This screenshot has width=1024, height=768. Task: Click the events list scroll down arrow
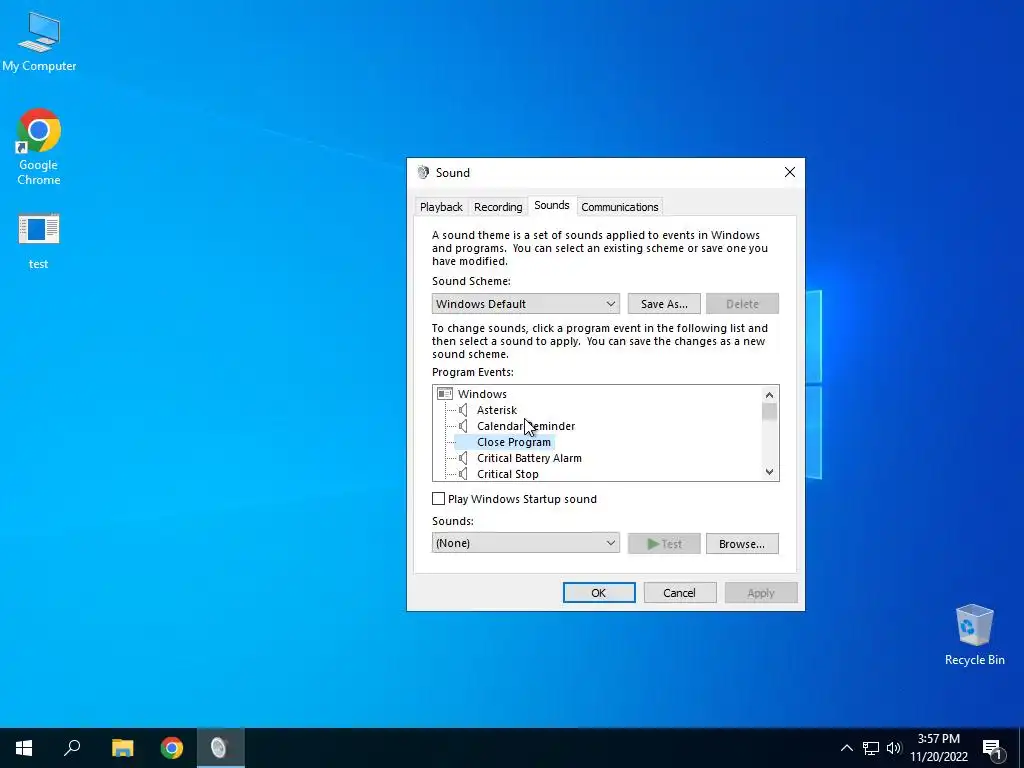769,472
